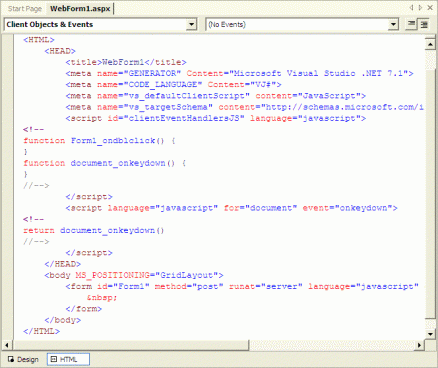
Task: Open the (No Events) dropdown arrow
Action: click(393, 24)
